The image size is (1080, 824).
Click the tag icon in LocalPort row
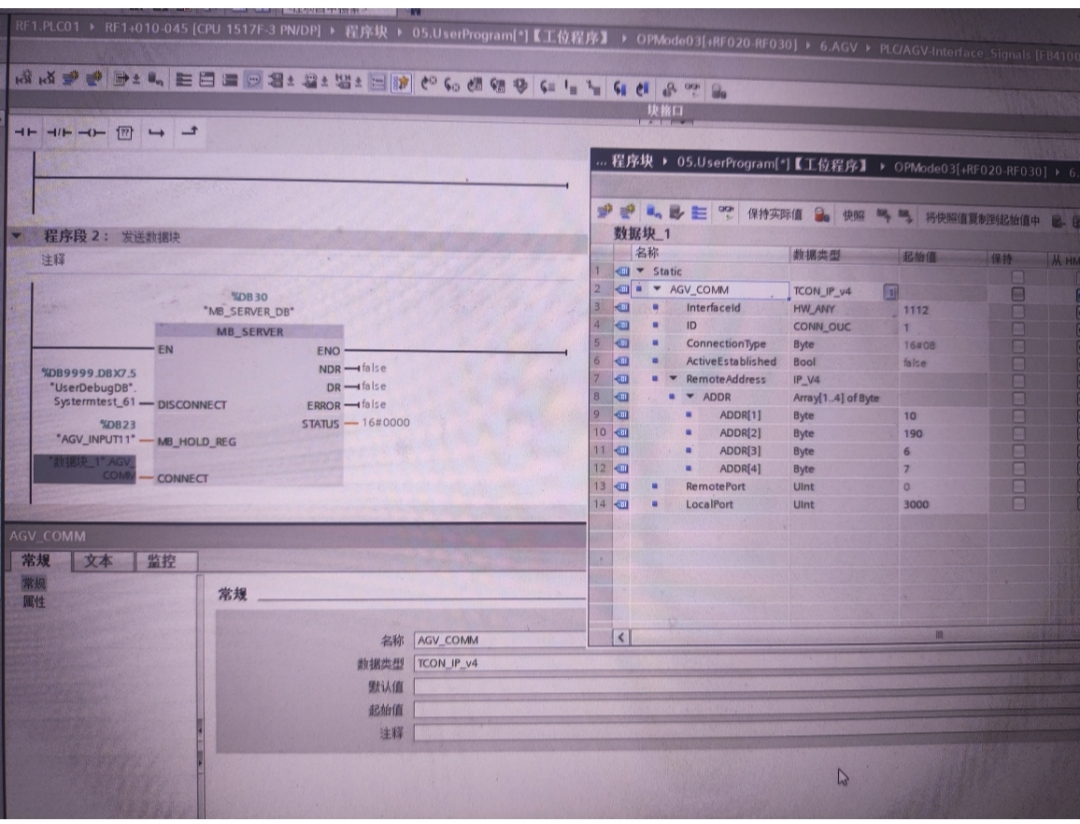pos(622,504)
